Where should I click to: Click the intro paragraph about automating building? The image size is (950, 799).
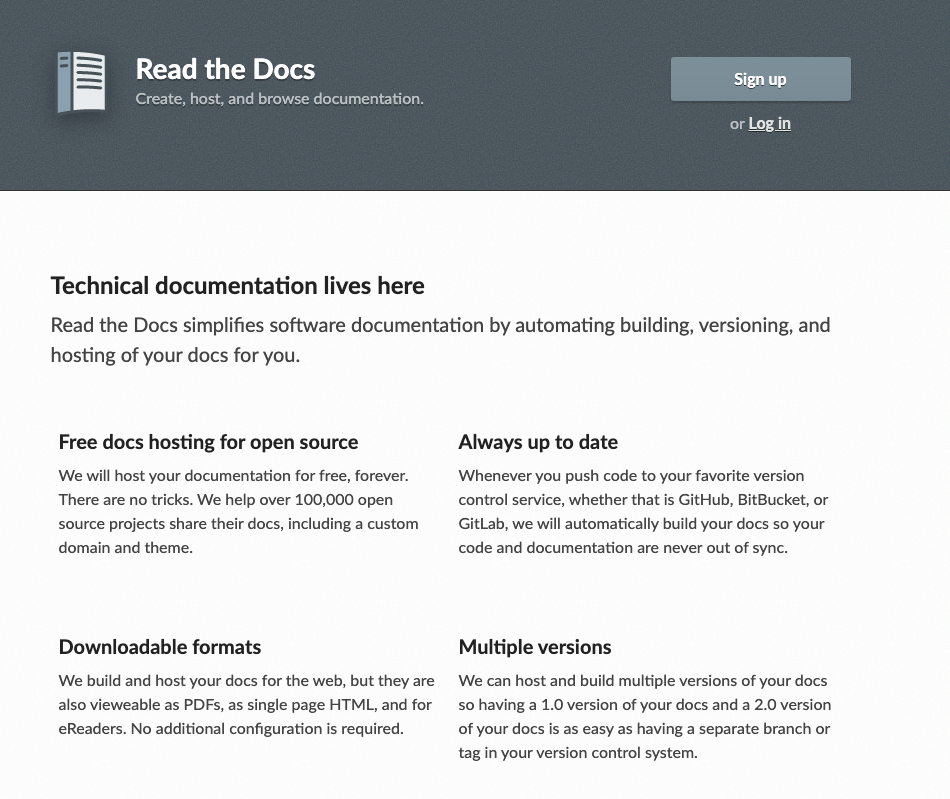click(x=440, y=340)
